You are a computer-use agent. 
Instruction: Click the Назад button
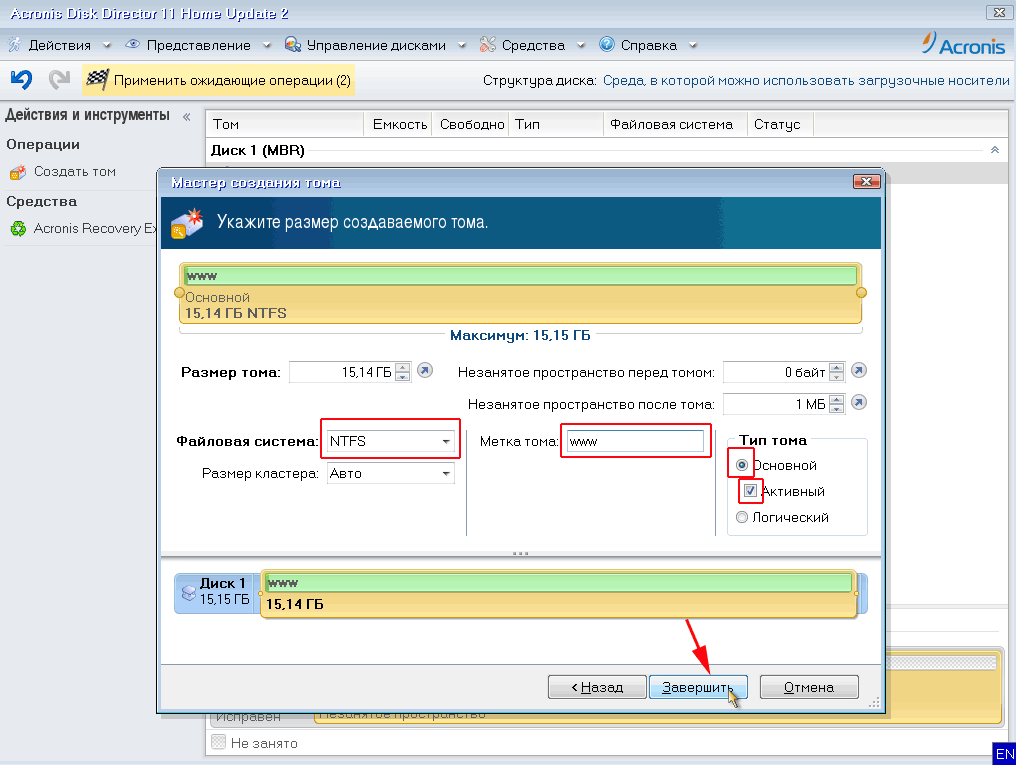[597, 687]
